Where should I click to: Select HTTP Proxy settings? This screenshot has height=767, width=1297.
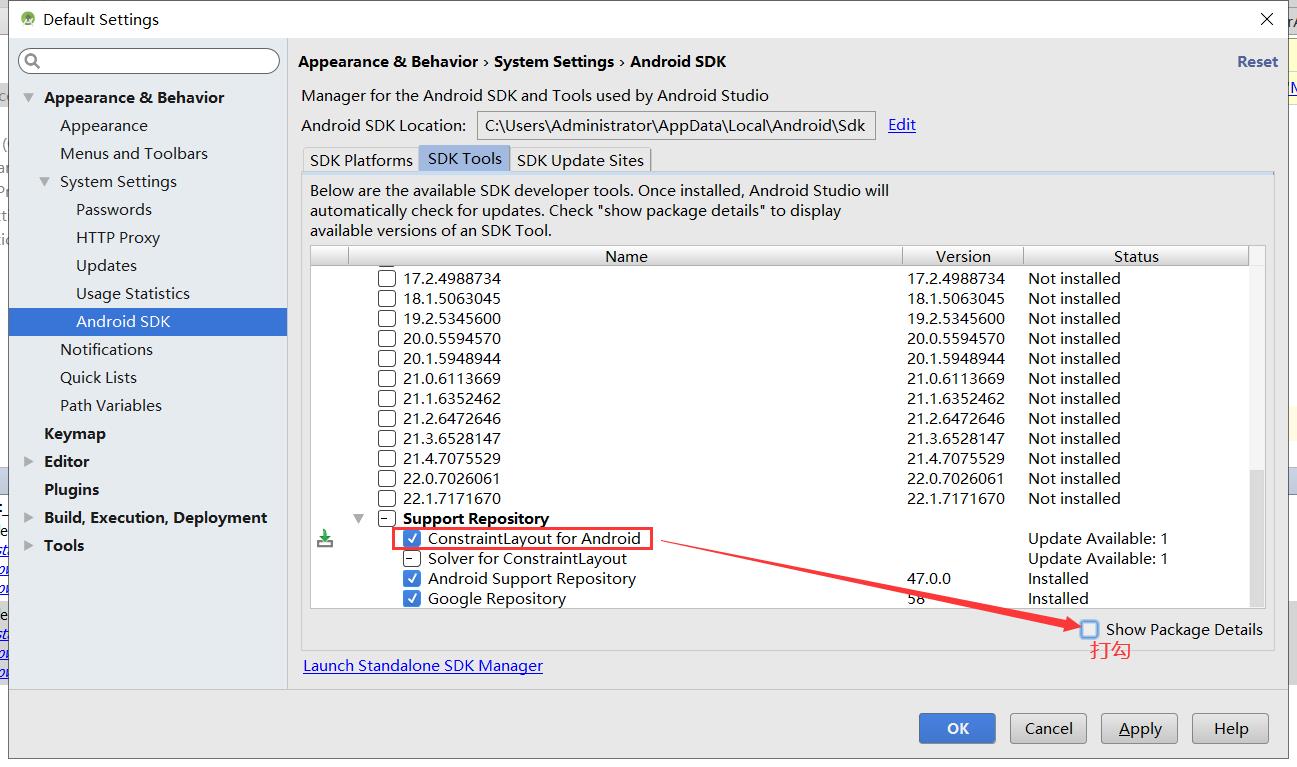[118, 238]
